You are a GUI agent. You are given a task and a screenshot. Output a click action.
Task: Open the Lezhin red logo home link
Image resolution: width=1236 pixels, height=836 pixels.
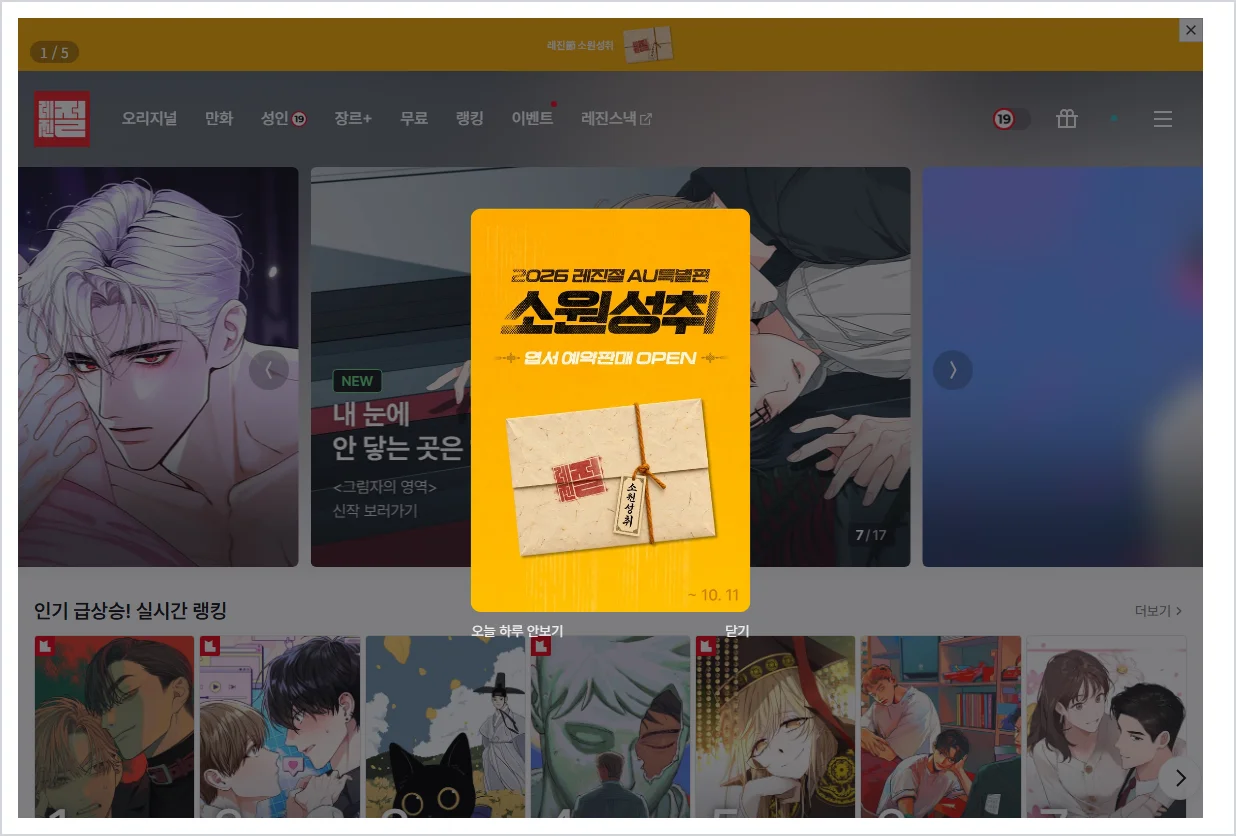62,119
